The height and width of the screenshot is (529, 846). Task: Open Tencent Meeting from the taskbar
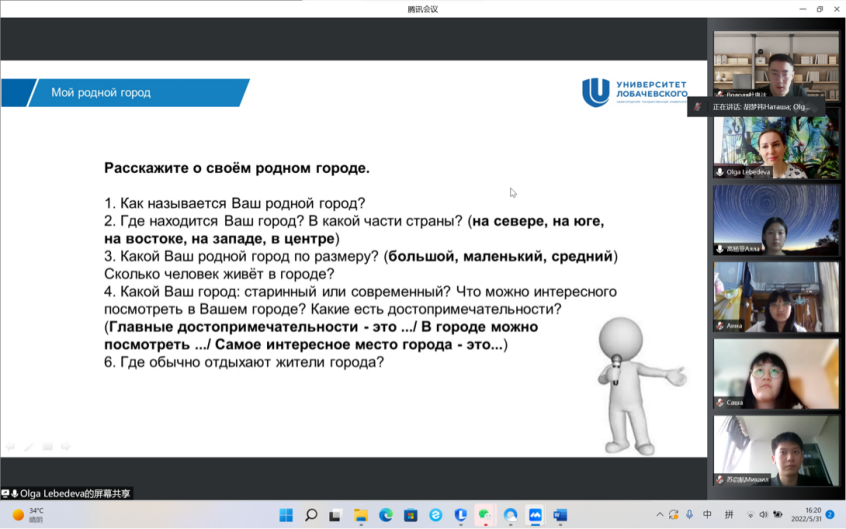tap(535, 515)
